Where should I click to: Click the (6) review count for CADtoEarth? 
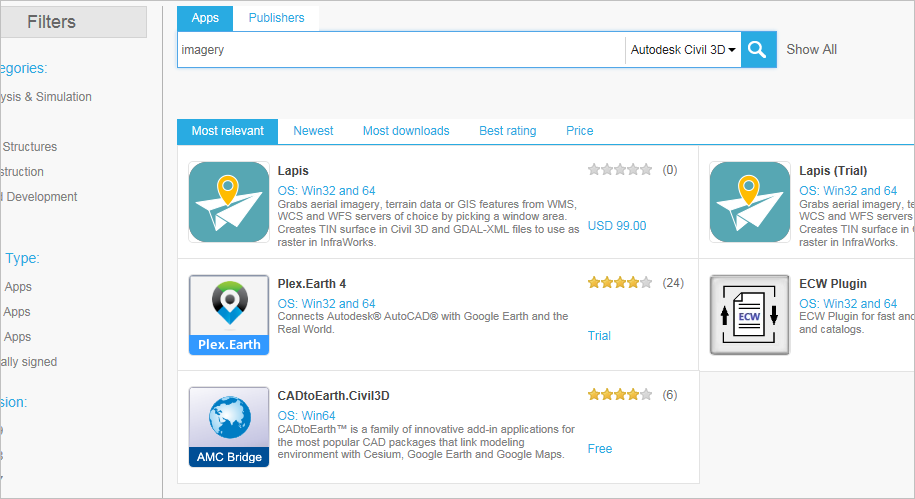tap(669, 395)
